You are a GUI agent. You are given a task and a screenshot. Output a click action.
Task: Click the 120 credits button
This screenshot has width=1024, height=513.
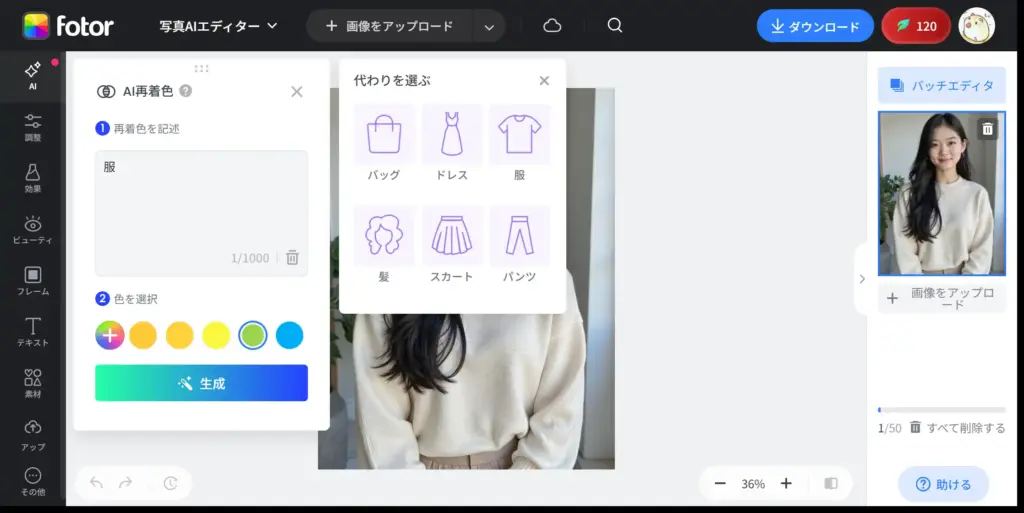[x=916, y=26]
